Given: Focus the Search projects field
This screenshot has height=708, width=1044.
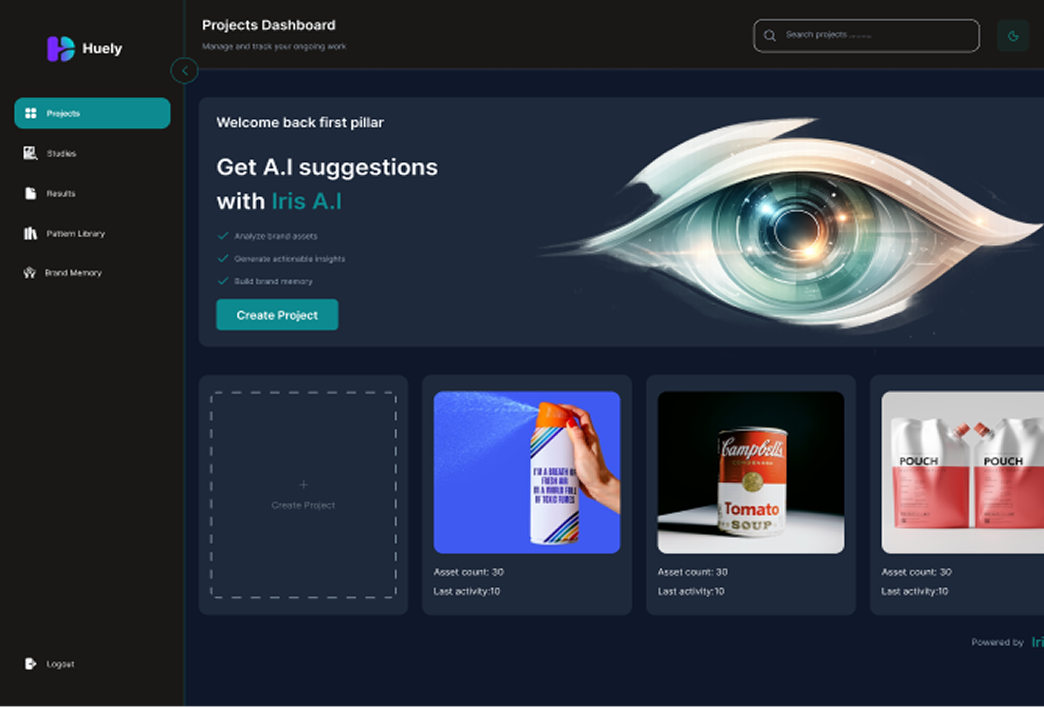Looking at the screenshot, I should (866, 36).
